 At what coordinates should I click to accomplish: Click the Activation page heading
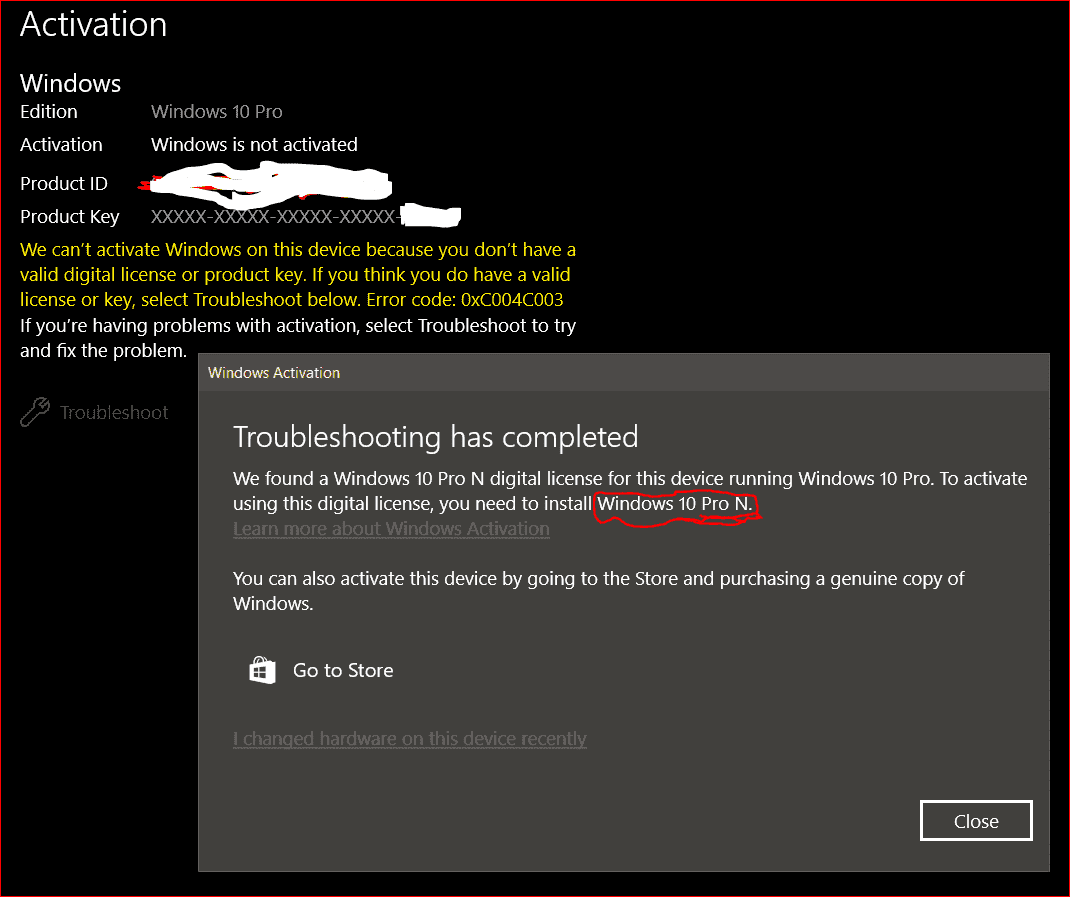click(x=93, y=25)
